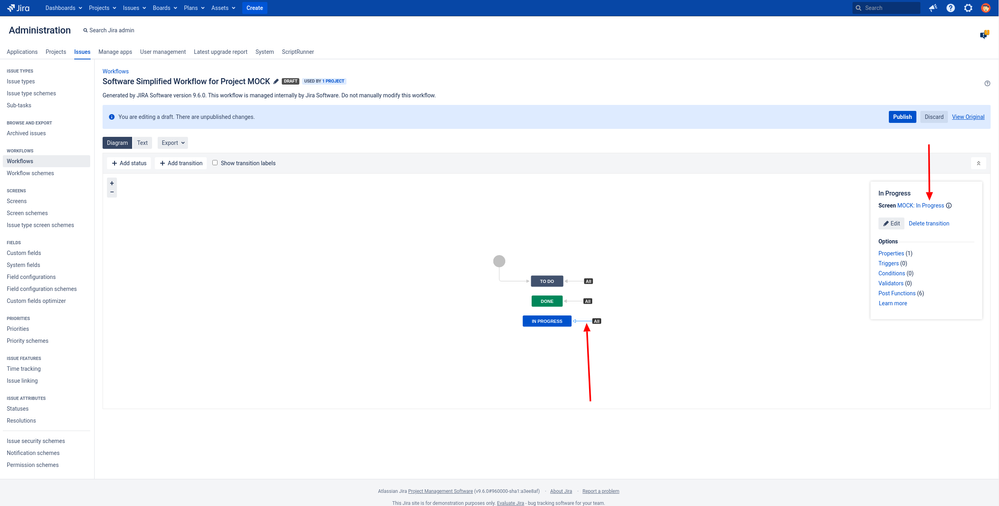This screenshot has height=506, width=999.
Task: Zoom out the diagram with minus button
Action: tap(112, 192)
